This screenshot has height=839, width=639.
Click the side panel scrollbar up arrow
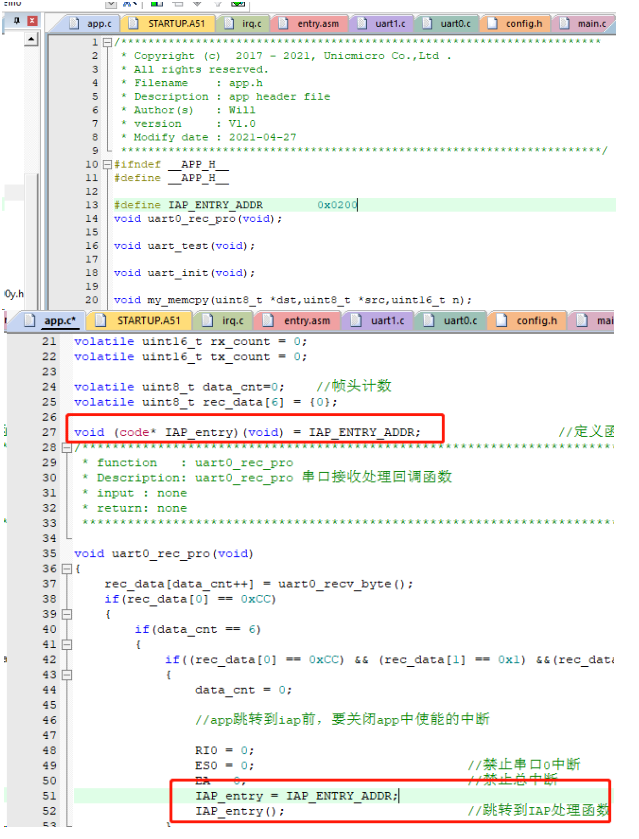click(30, 40)
